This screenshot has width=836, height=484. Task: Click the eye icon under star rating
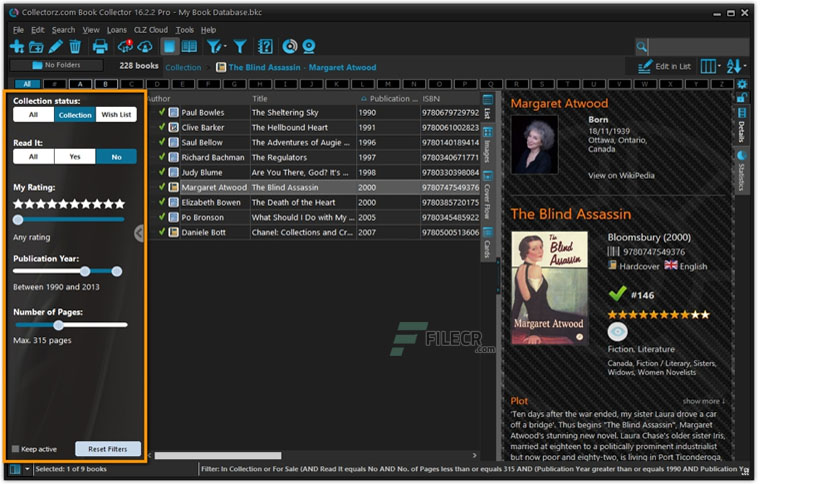(x=617, y=332)
